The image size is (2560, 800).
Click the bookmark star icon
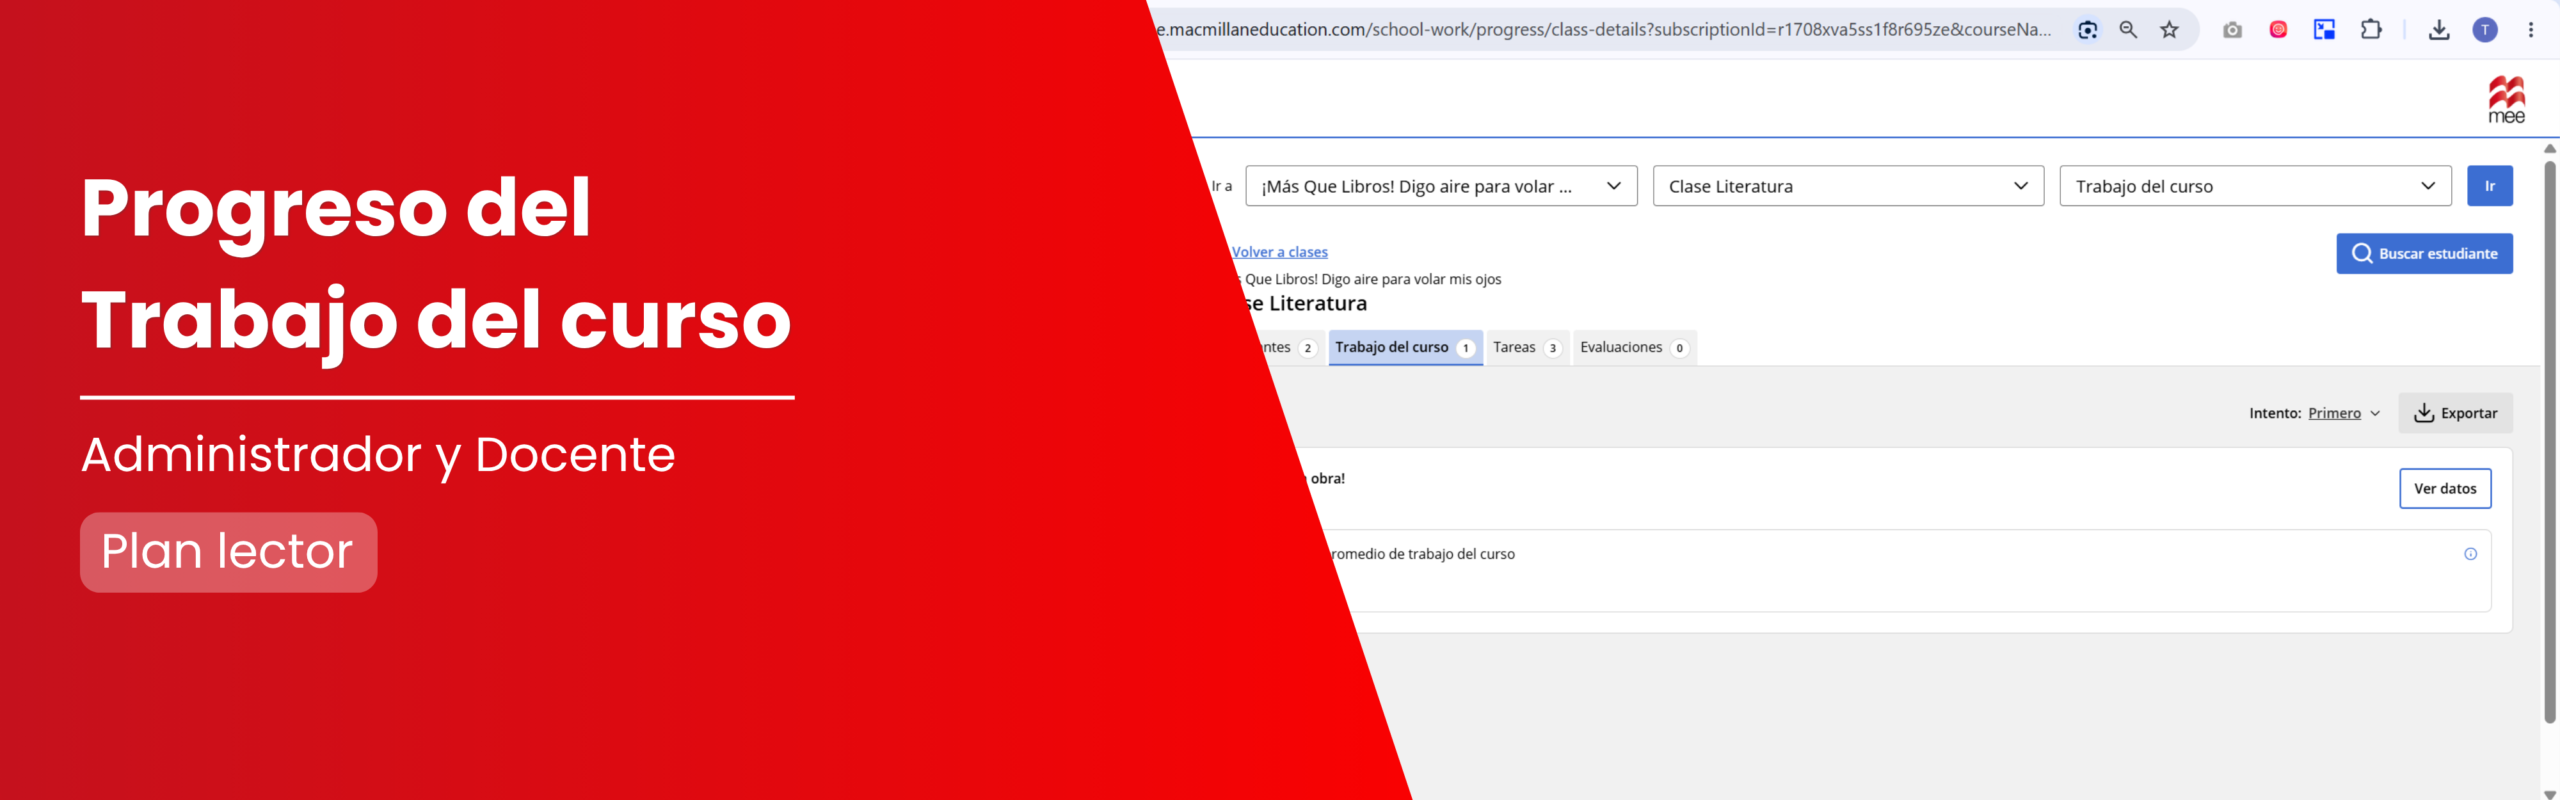point(2169,30)
